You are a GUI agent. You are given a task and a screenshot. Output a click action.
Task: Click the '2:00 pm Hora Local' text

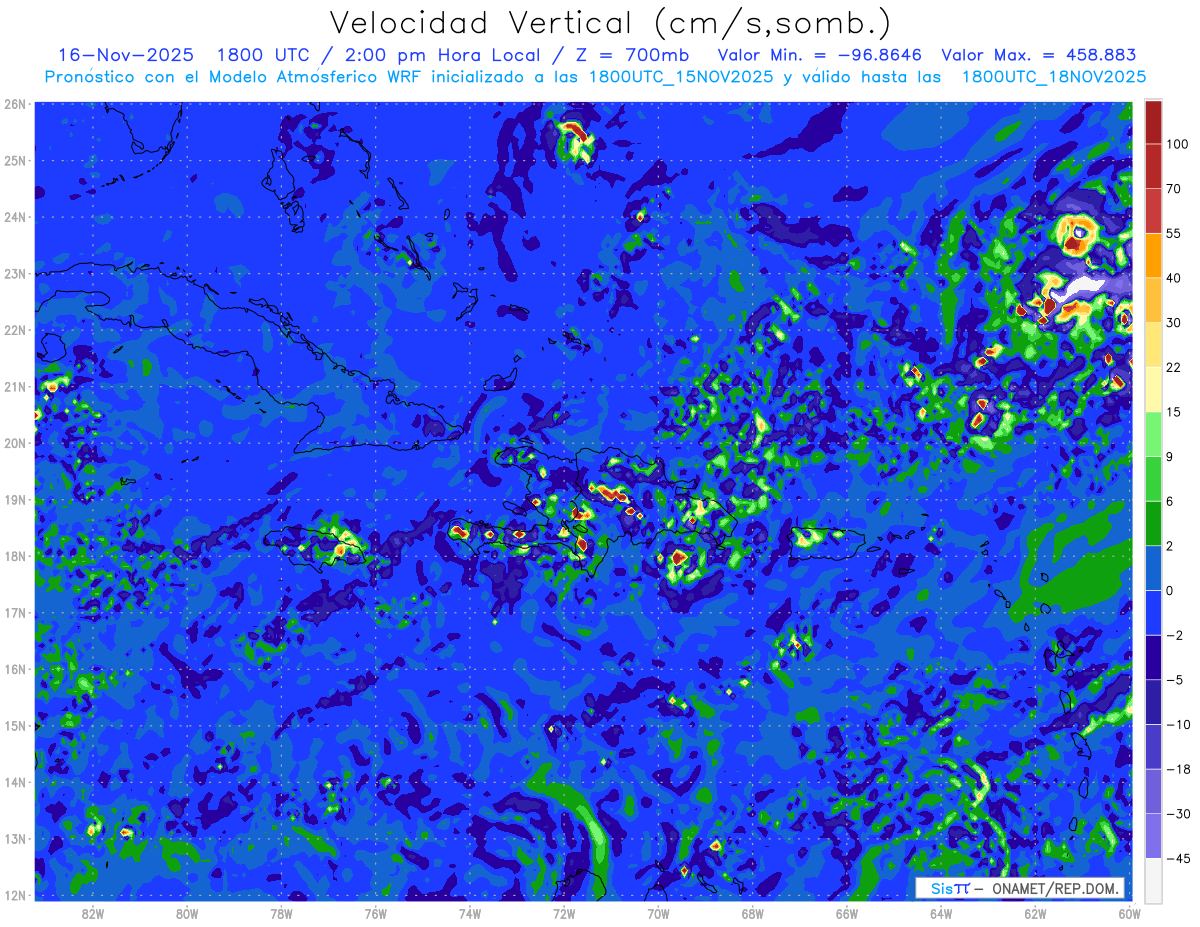tap(438, 55)
